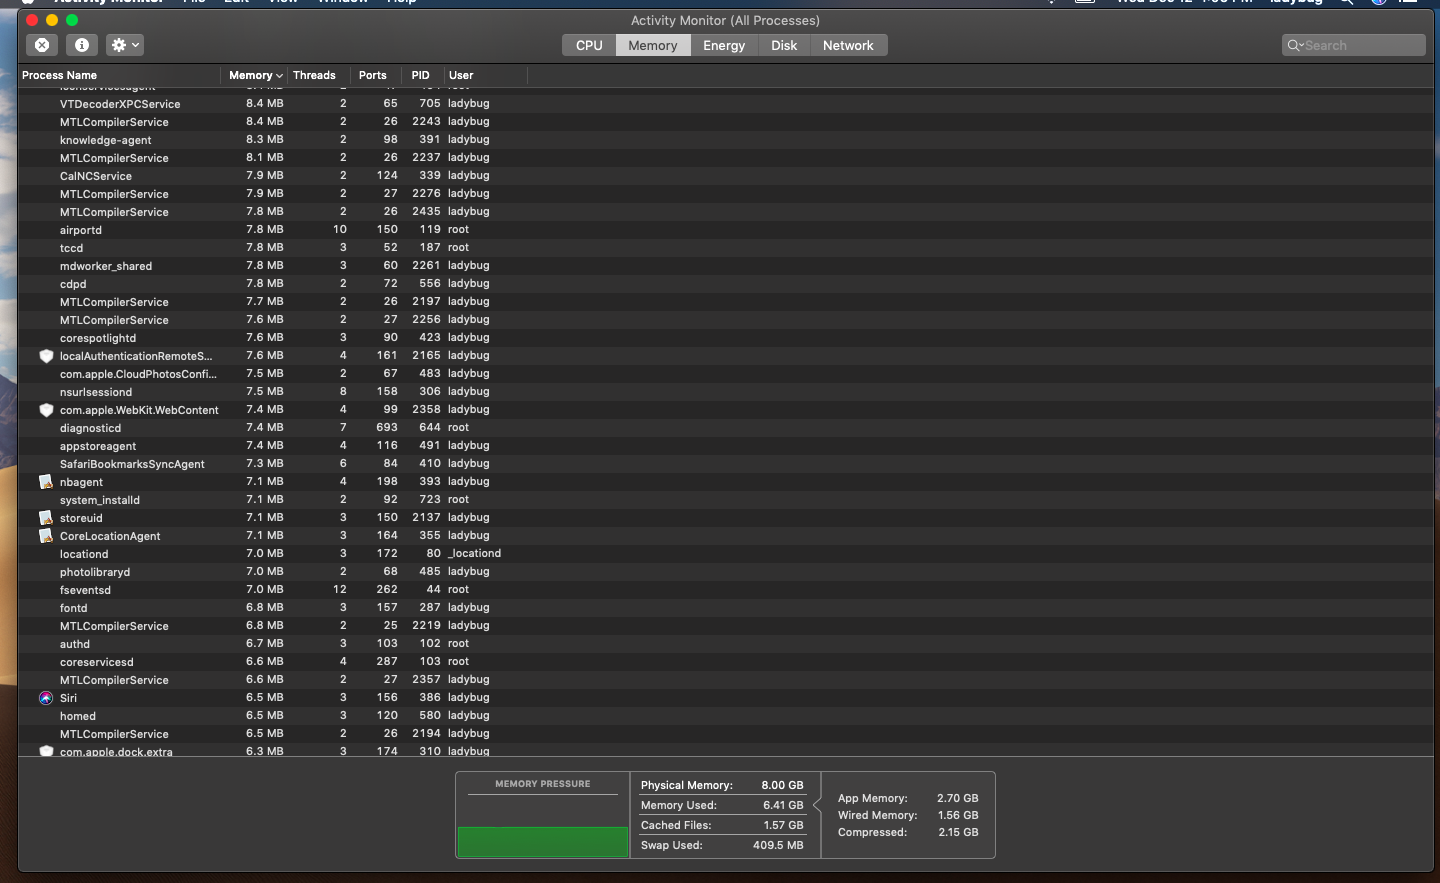This screenshot has width=1440, height=883.
Task: Select MTLCompilerService row with PID 2435
Action: [725, 212]
